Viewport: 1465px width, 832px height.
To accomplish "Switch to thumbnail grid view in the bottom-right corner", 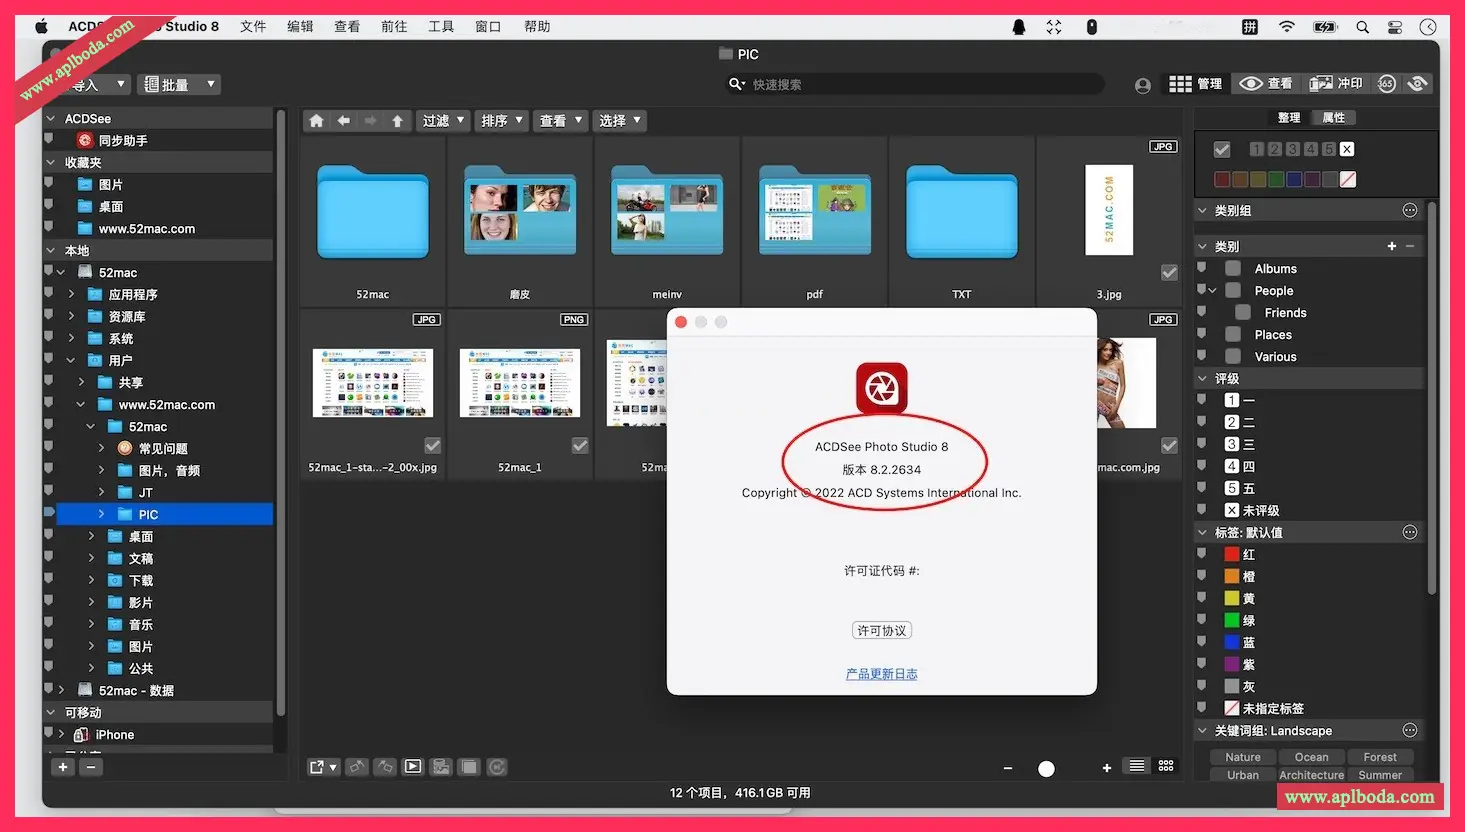I will point(1166,766).
